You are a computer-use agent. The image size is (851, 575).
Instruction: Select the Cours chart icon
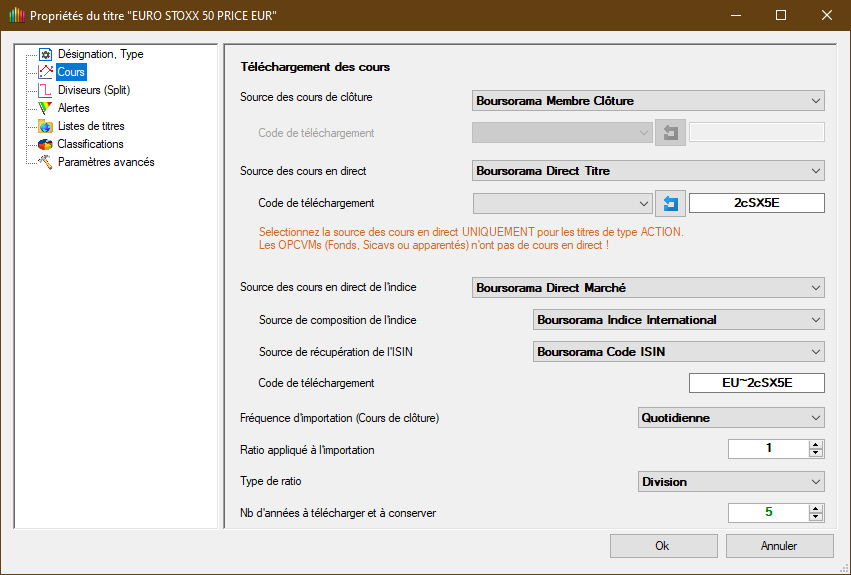pos(45,72)
